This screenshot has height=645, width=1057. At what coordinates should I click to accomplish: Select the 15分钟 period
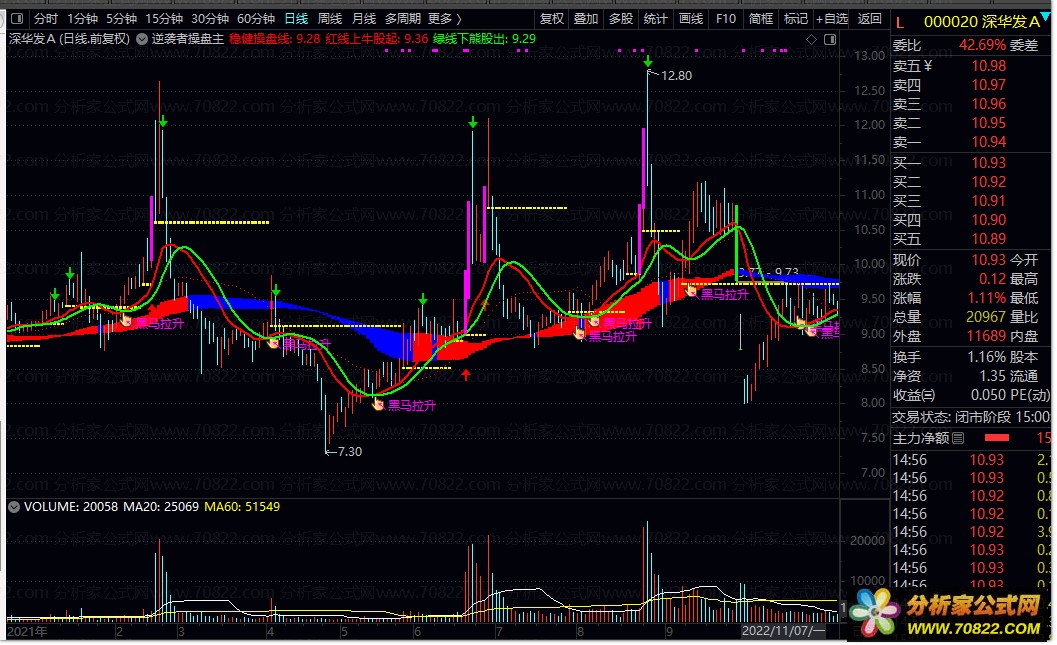coord(164,19)
